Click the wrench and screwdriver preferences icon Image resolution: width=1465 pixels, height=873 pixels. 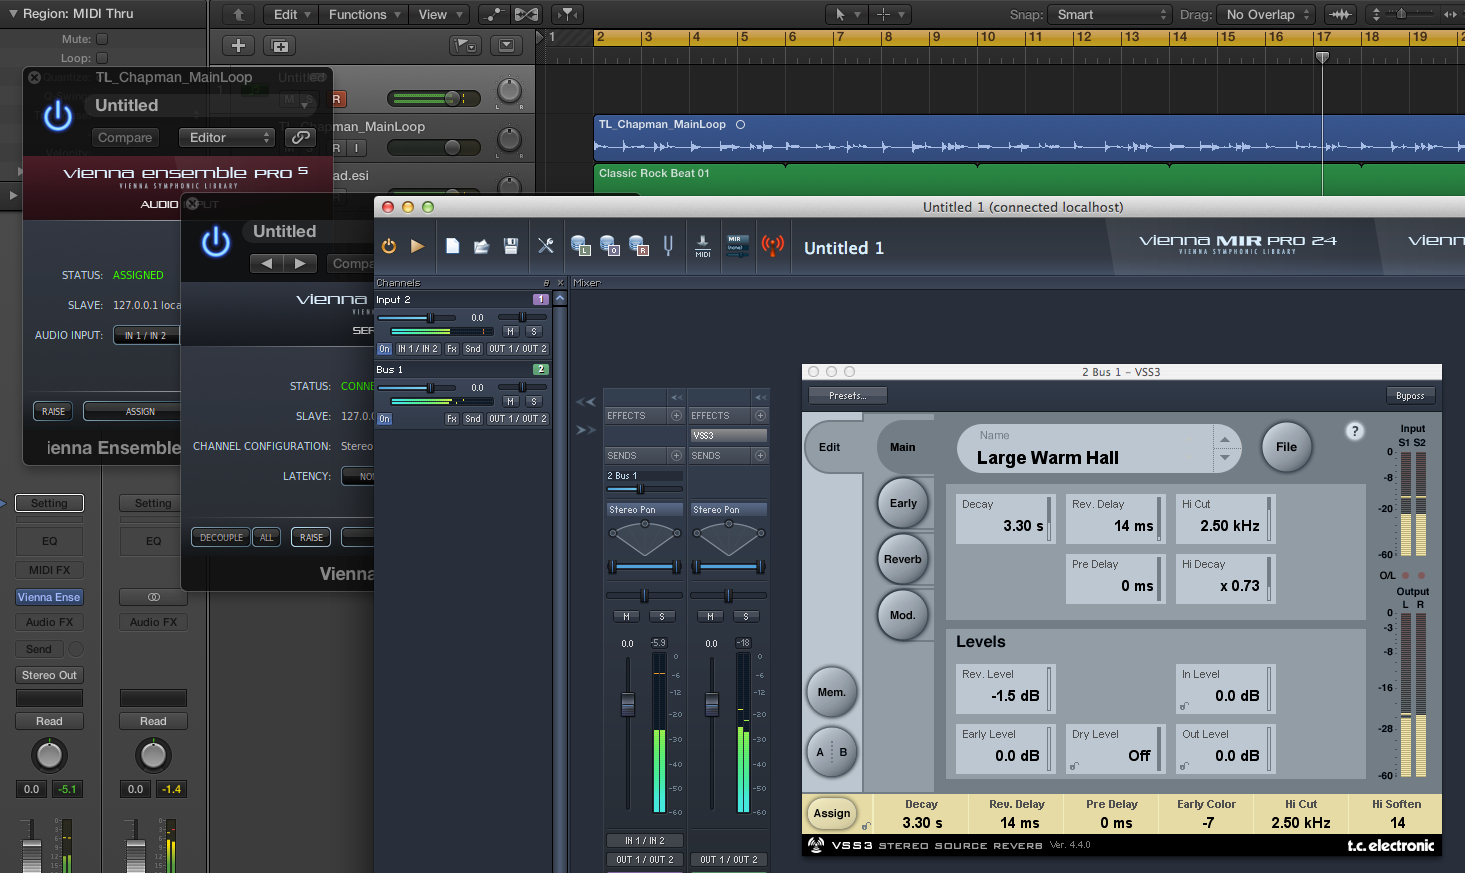tap(545, 246)
